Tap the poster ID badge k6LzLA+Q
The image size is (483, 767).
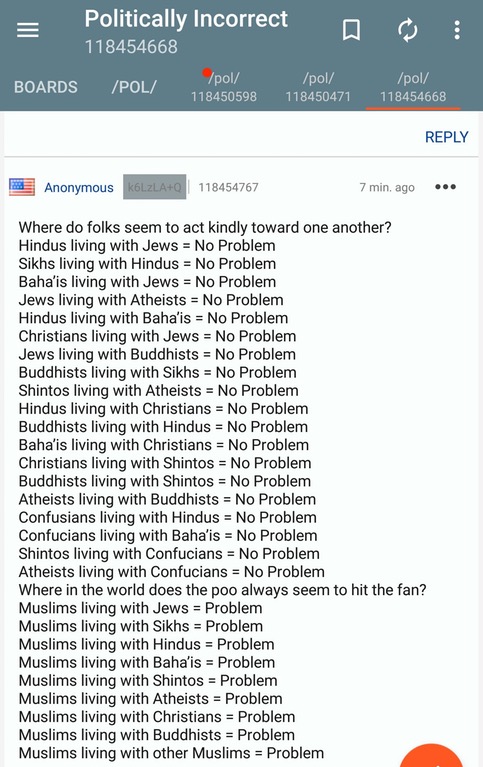(x=155, y=187)
